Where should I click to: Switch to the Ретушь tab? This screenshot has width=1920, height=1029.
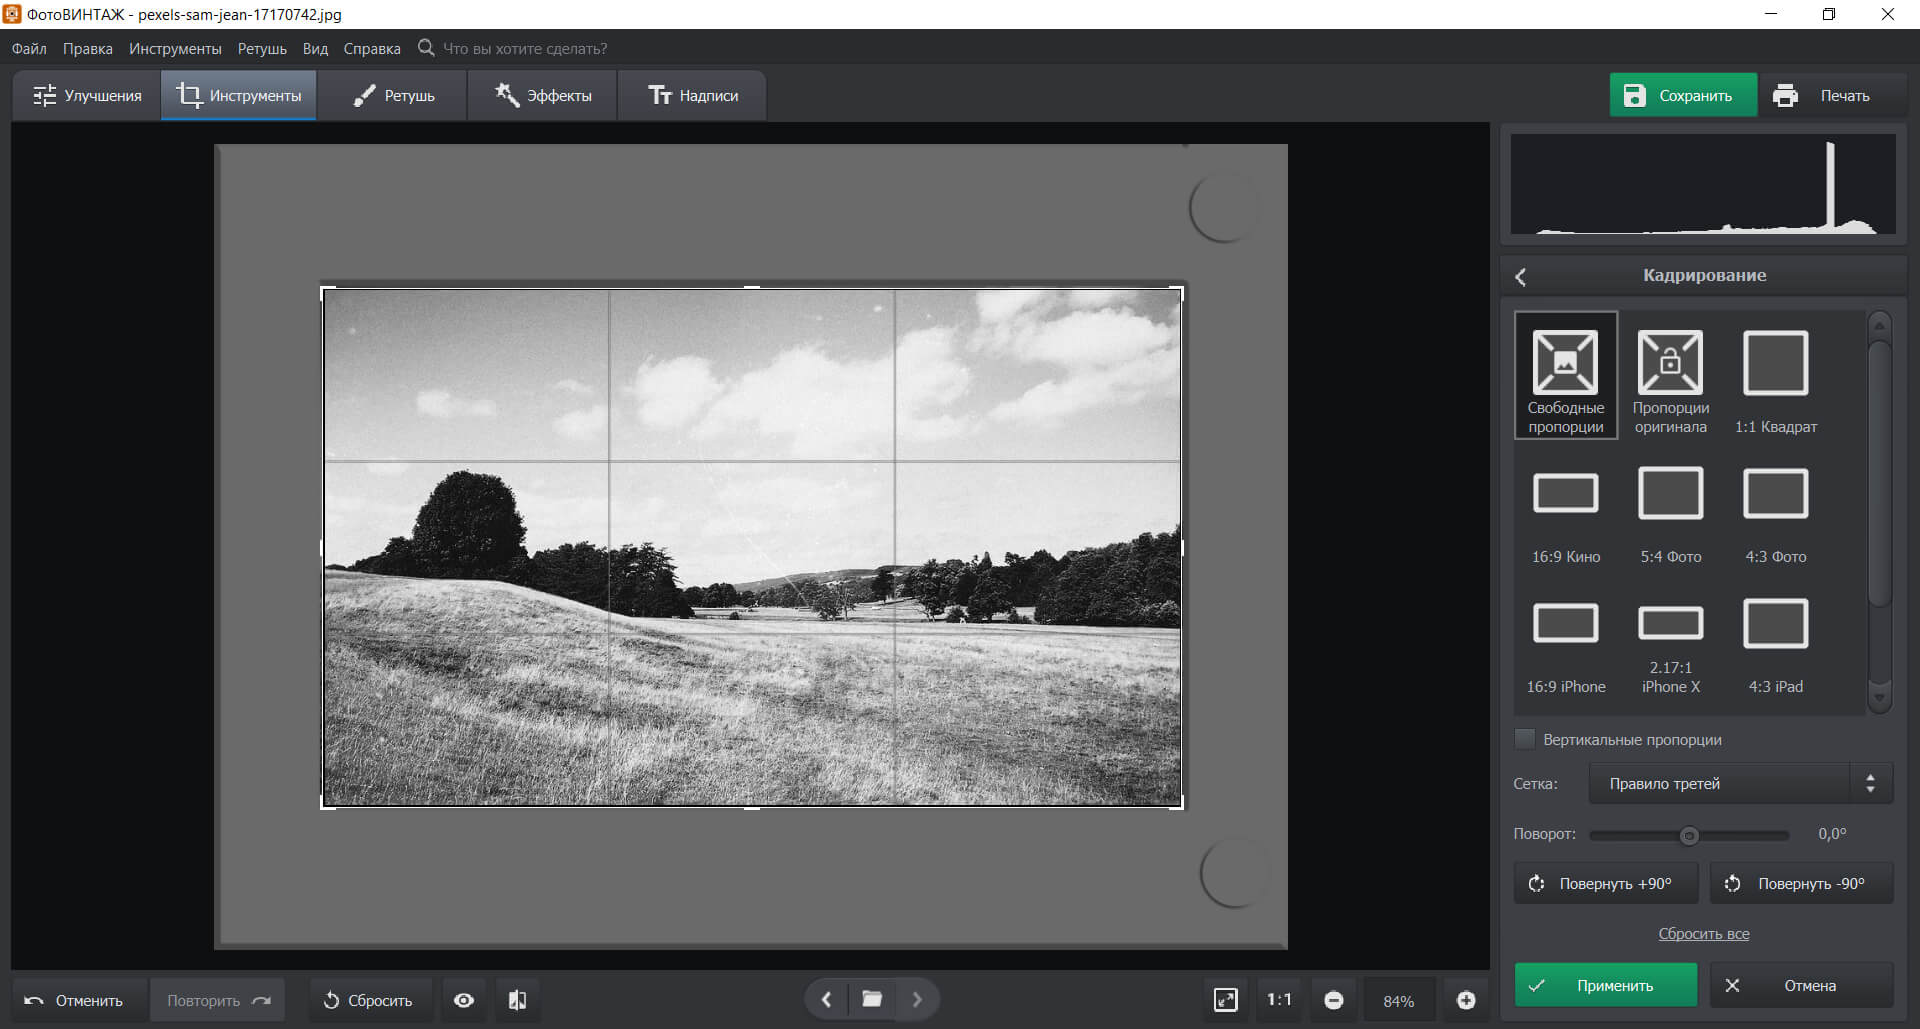tap(393, 96)
